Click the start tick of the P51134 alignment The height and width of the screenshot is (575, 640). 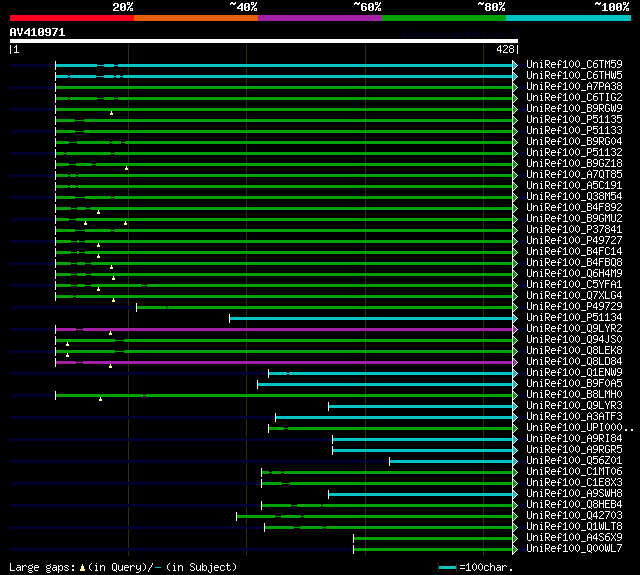pyautogui.click(x=229, y=318)
